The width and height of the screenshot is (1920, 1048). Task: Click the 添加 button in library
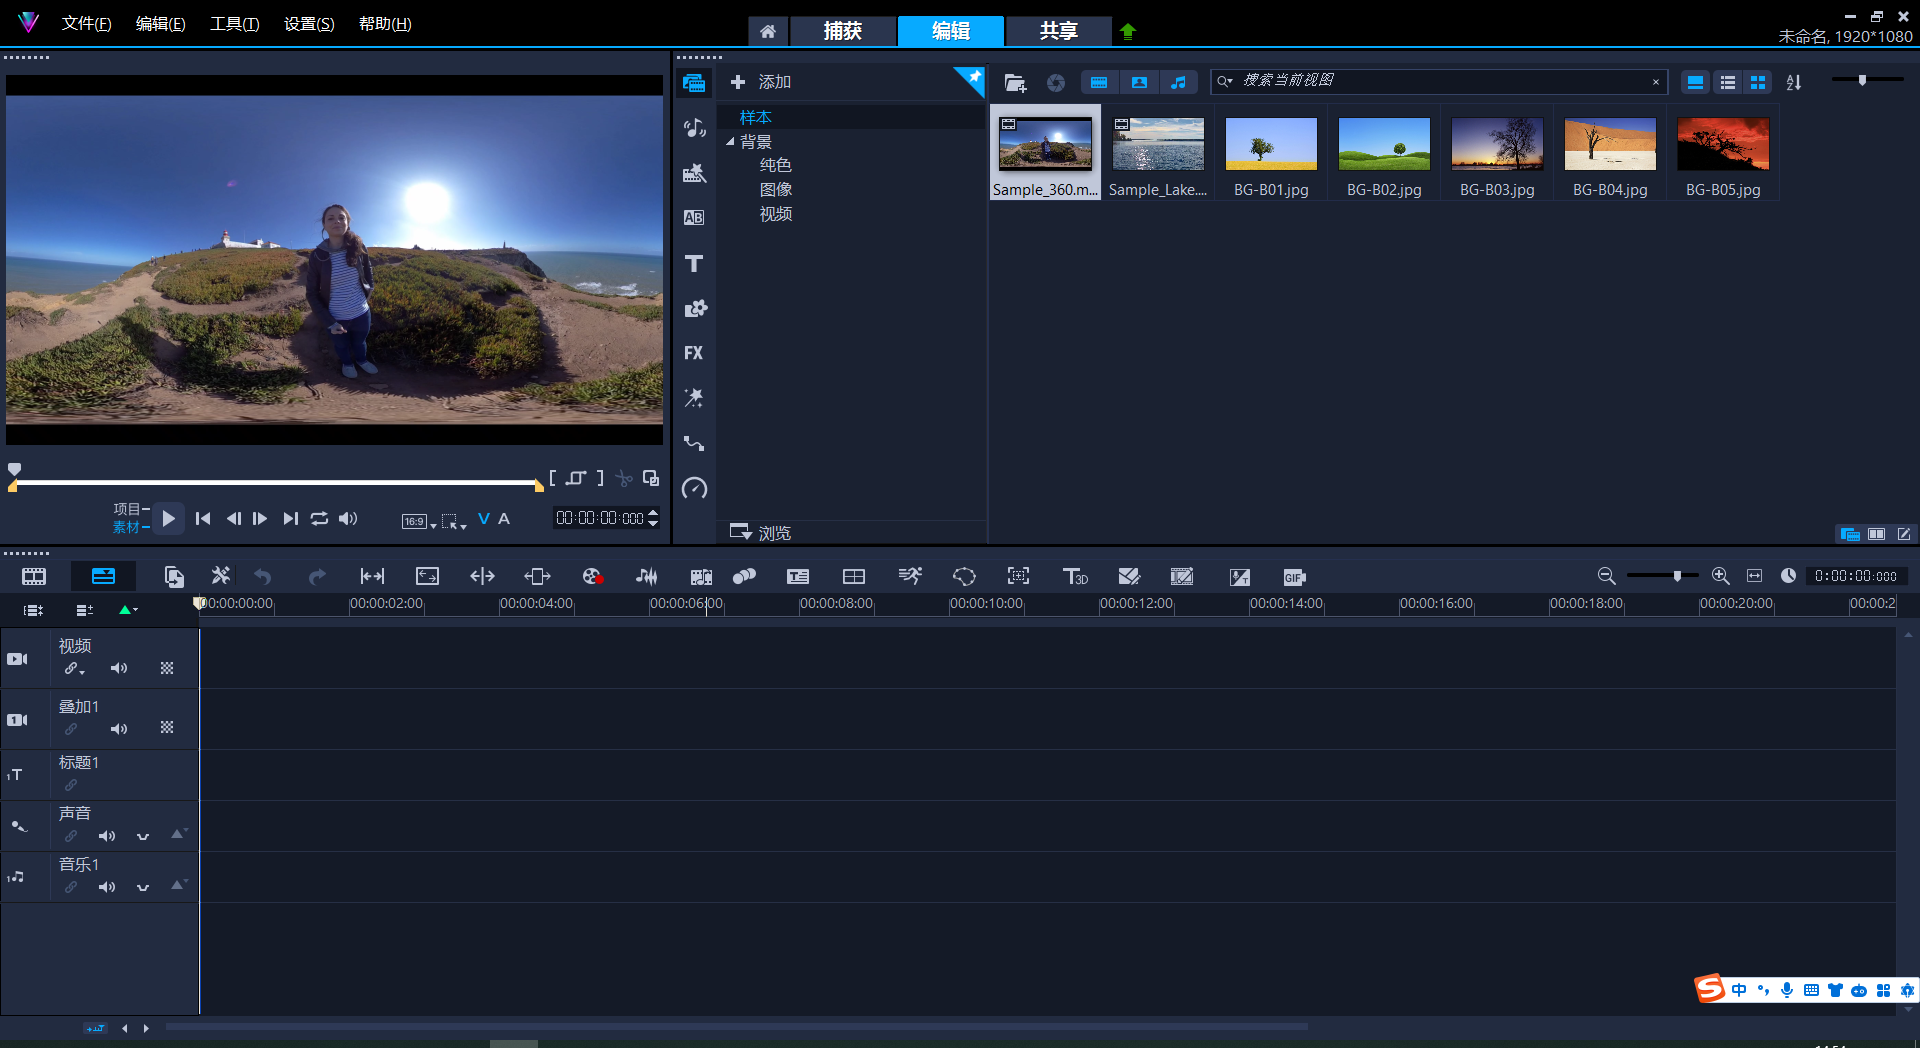coord(761,82)
